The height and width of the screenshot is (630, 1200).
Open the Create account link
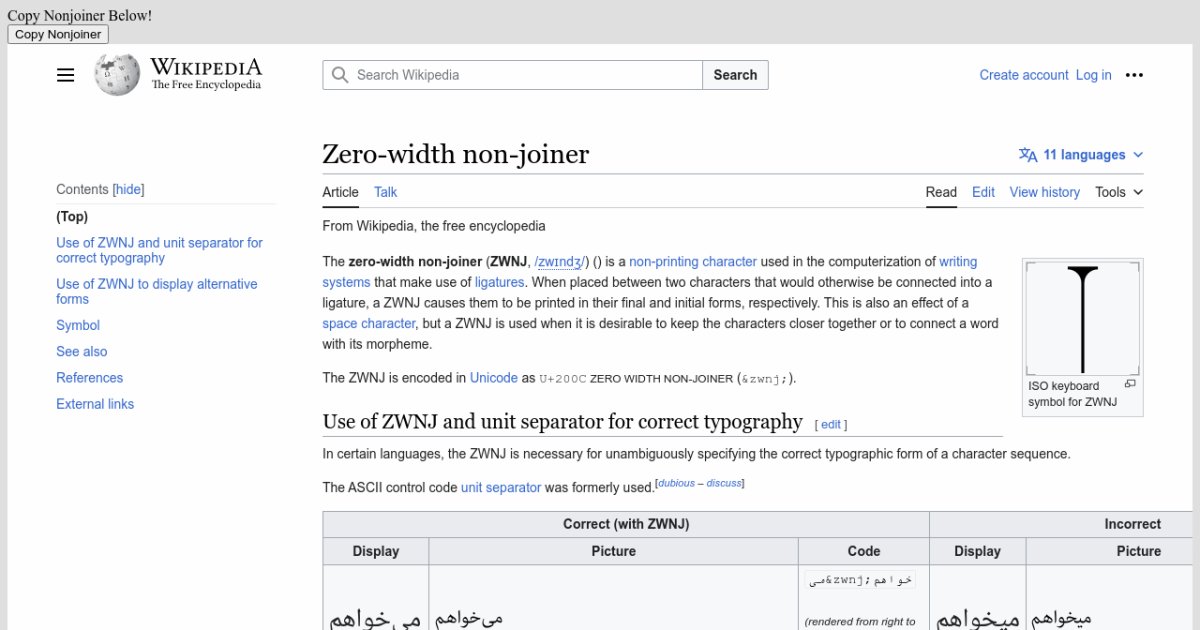point(1023,75)
